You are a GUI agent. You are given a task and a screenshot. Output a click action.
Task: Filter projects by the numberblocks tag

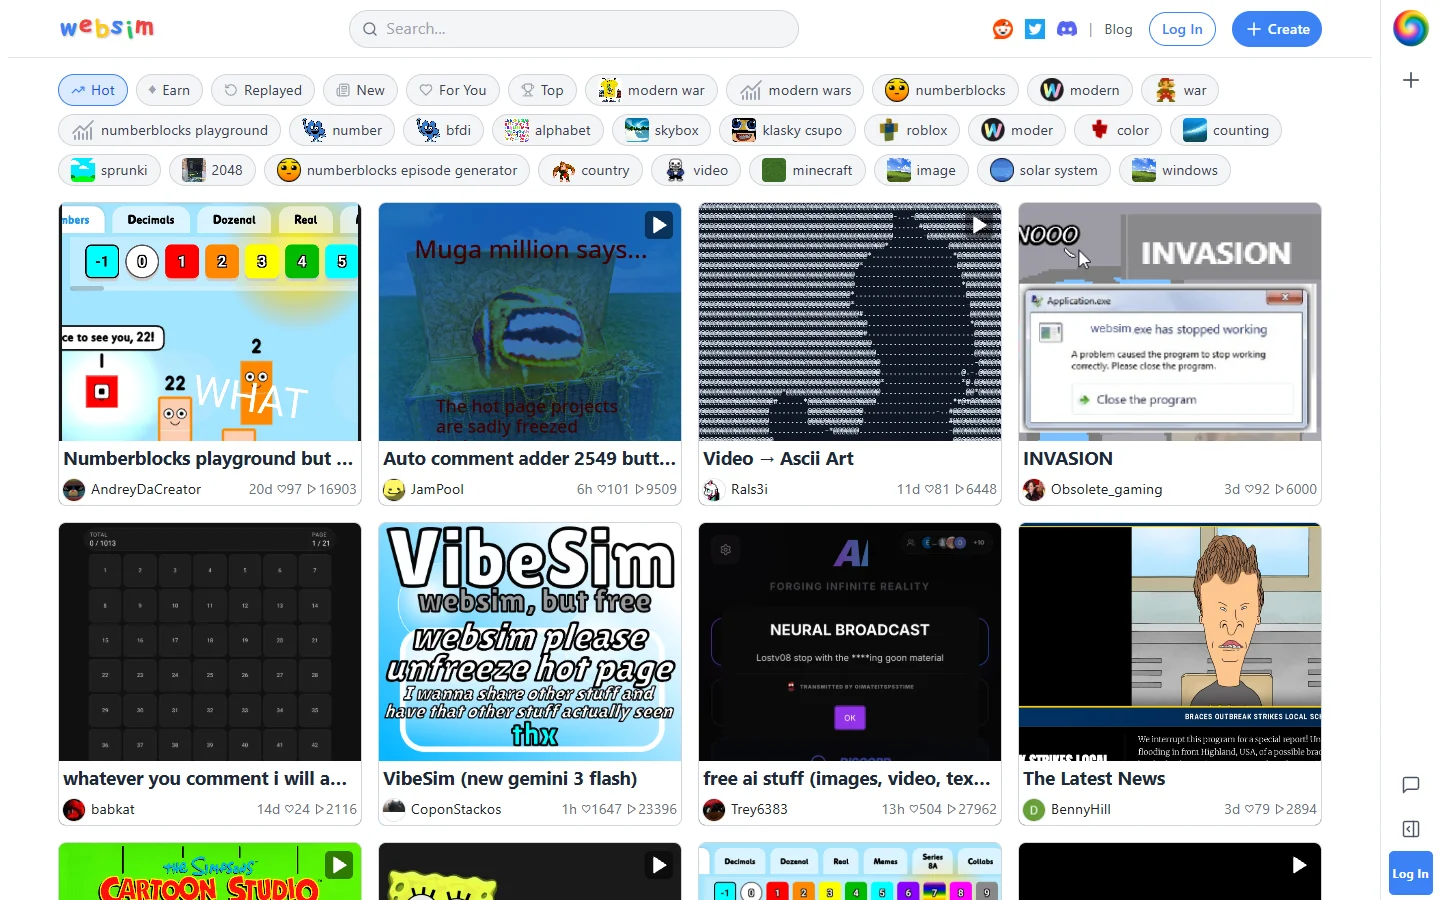tap(944, 90)
